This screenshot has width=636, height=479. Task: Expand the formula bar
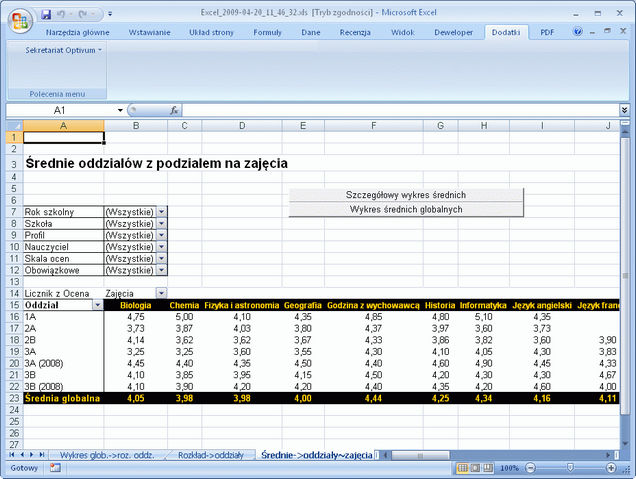(x=624, y=110)
